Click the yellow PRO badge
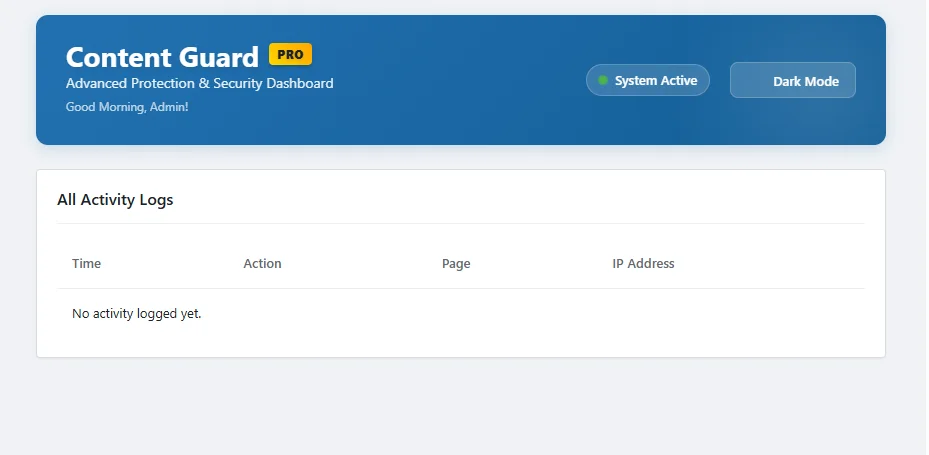The width and height of the screenshot is (929, 455). [290, 55]
